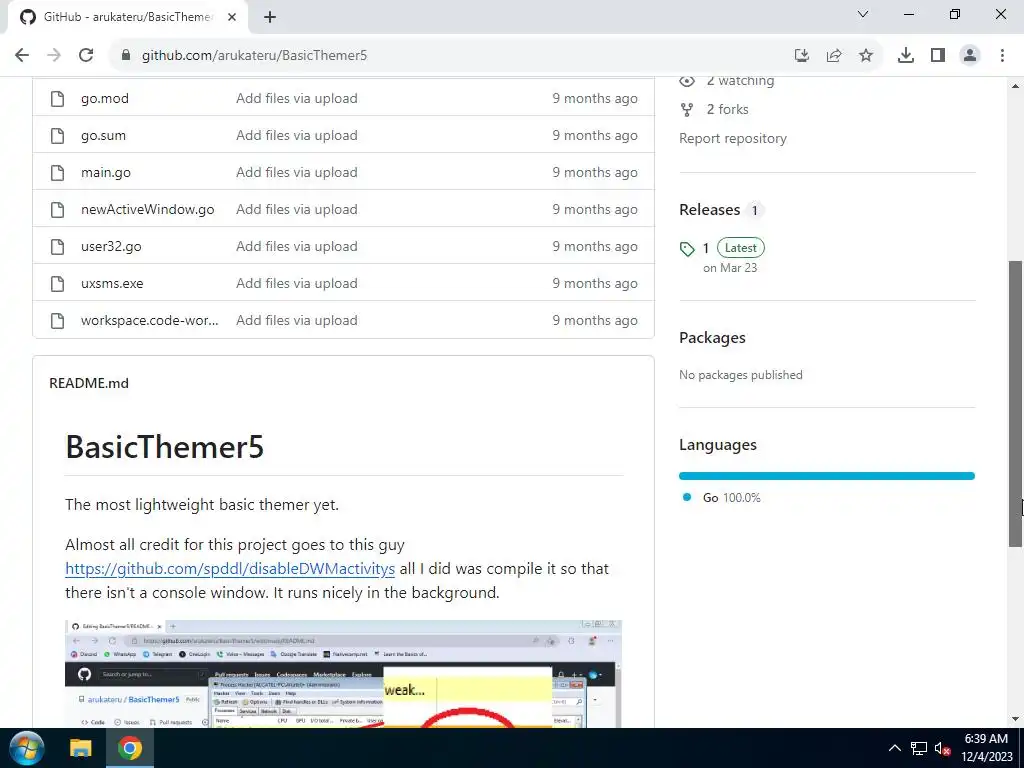Click the page vertical scrollbar thumb
The image size is (1024, 768).
pos(1016,404)
